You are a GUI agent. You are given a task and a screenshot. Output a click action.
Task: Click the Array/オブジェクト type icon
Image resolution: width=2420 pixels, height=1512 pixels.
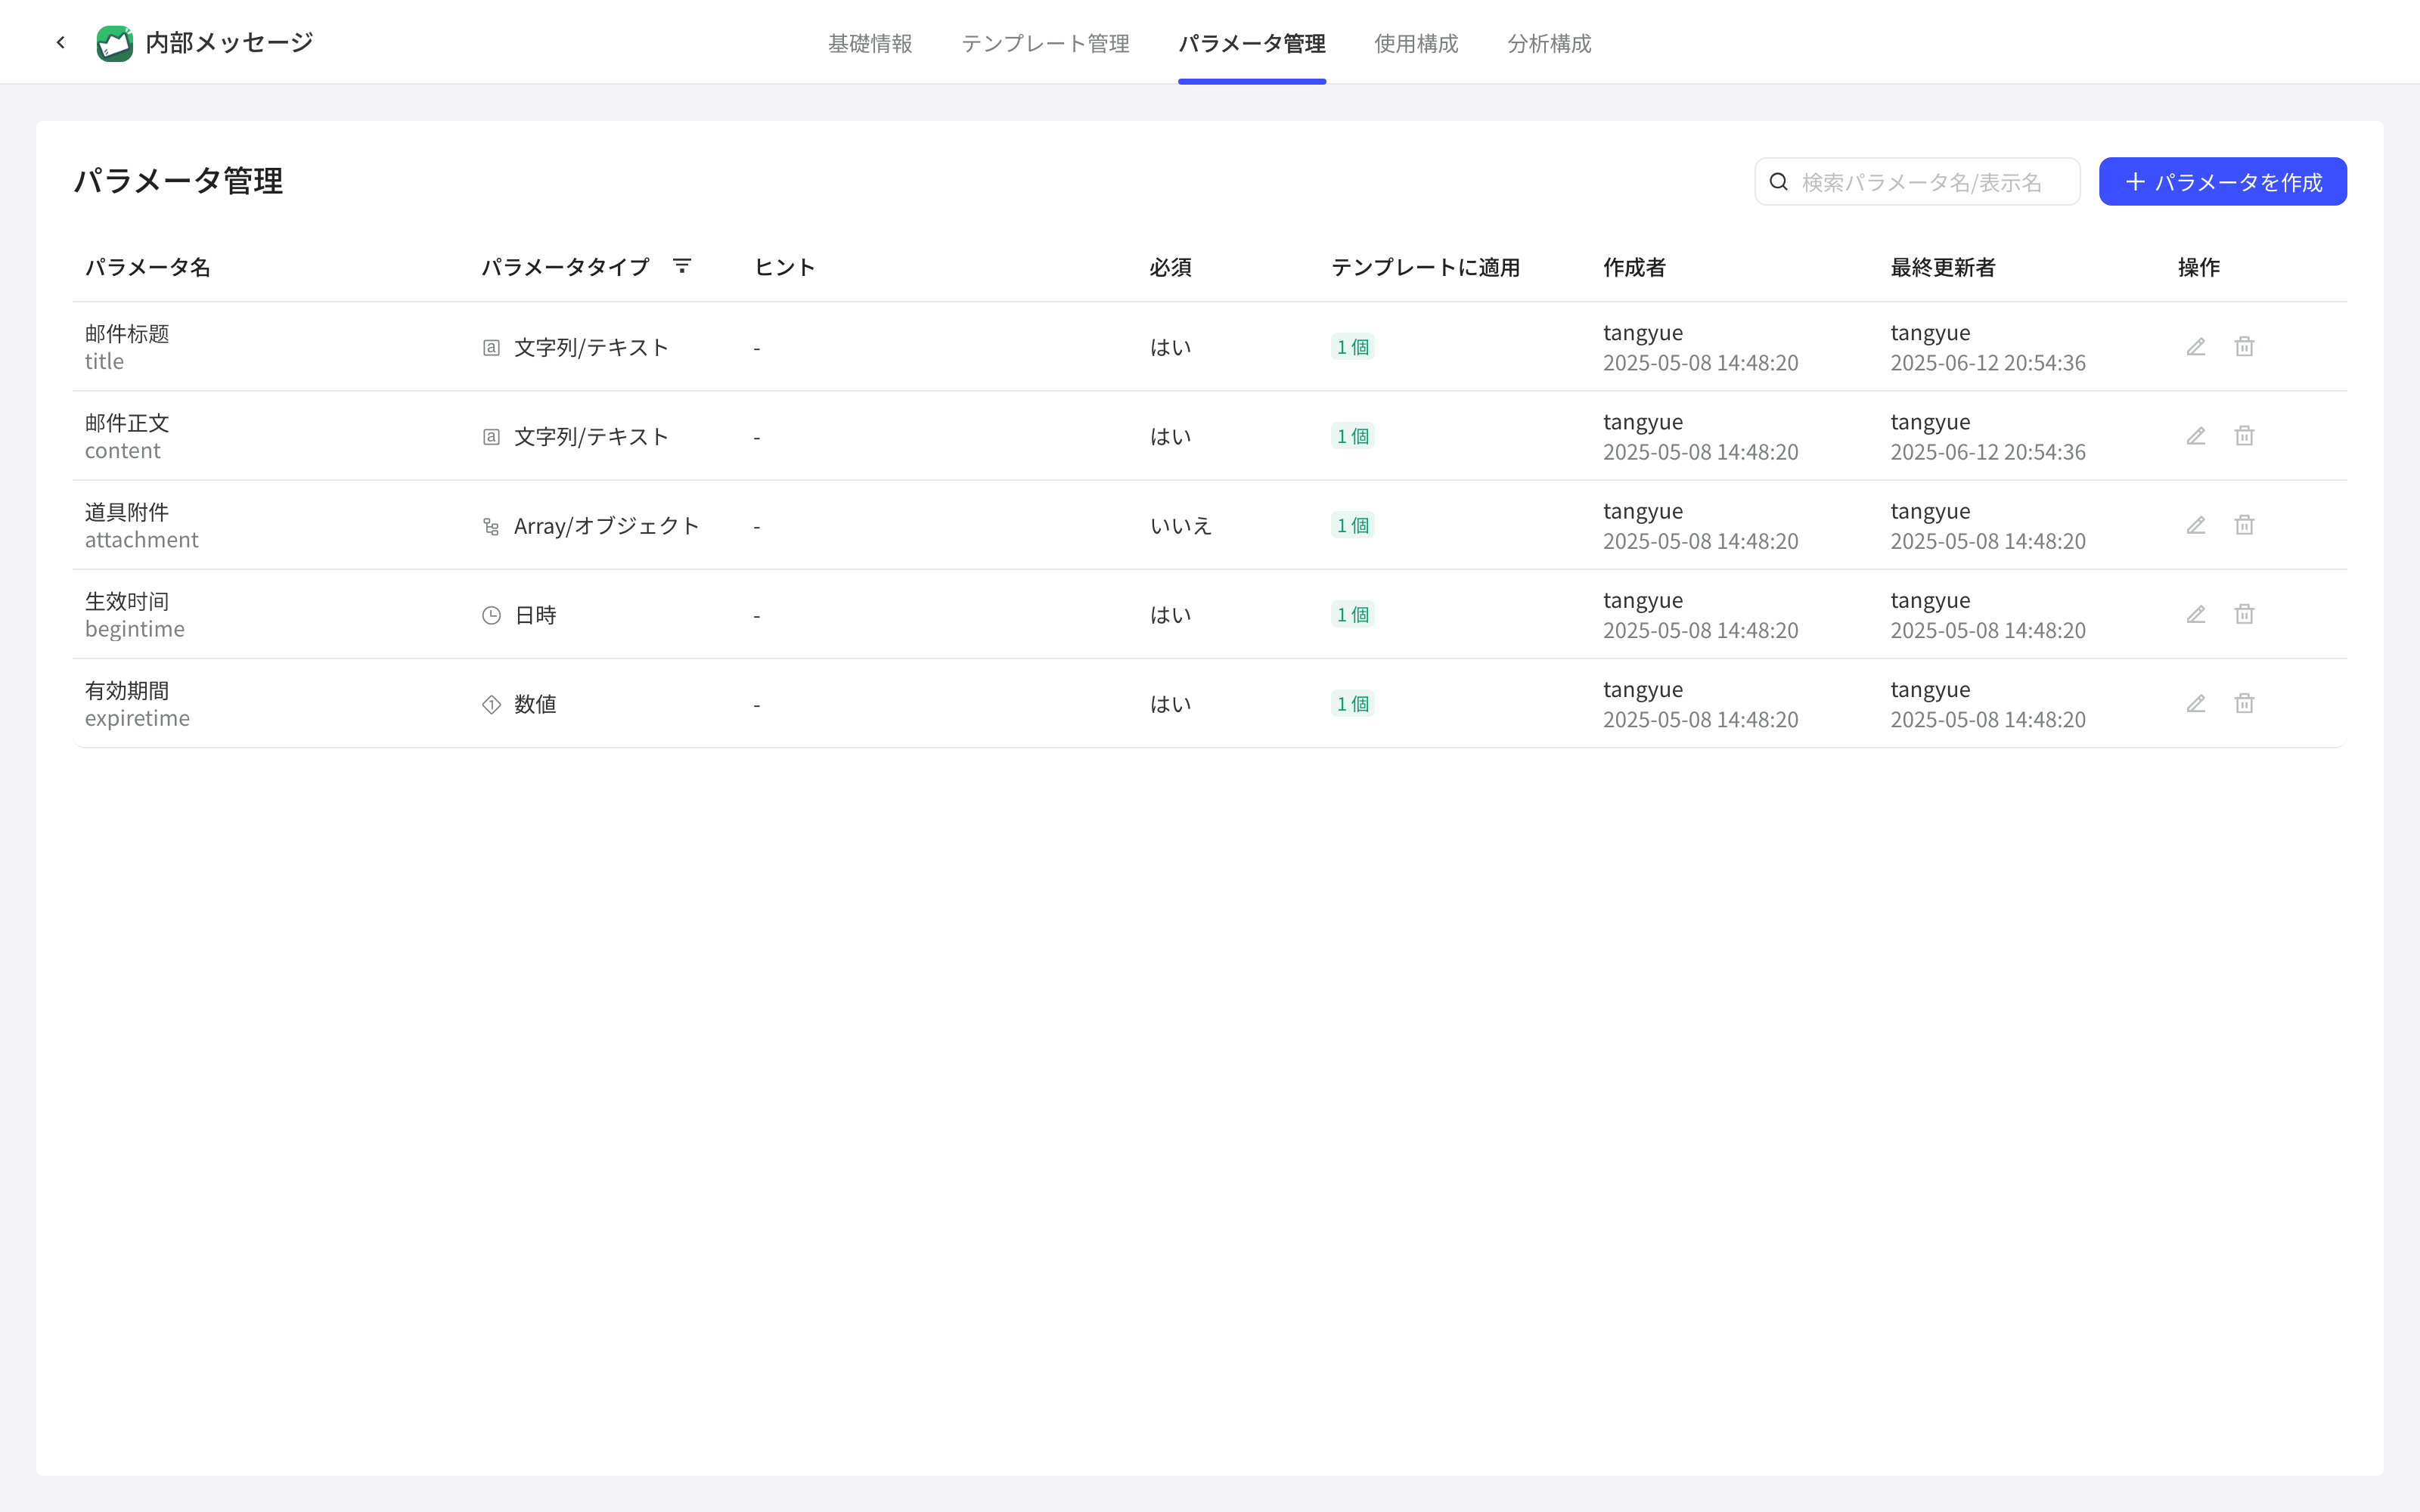491,526
